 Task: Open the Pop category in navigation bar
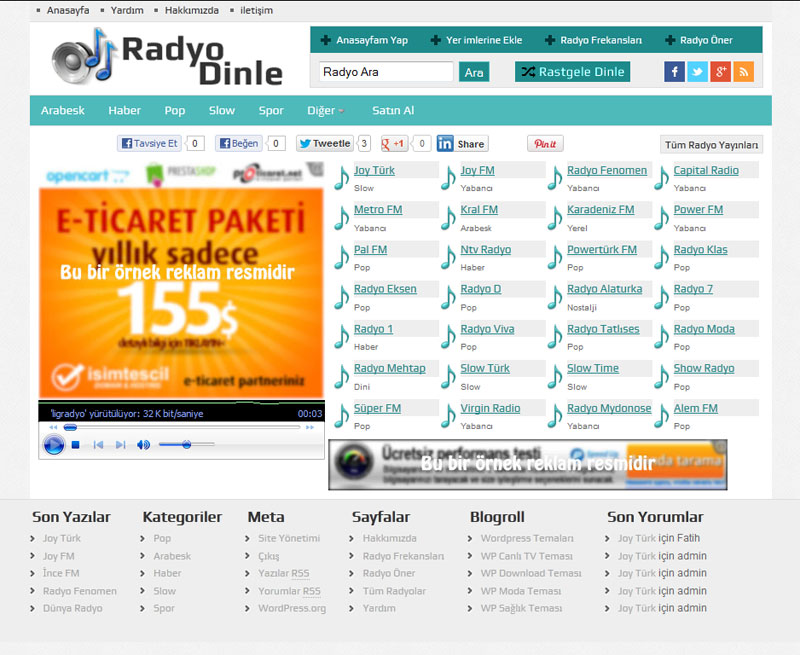[174, 111]
